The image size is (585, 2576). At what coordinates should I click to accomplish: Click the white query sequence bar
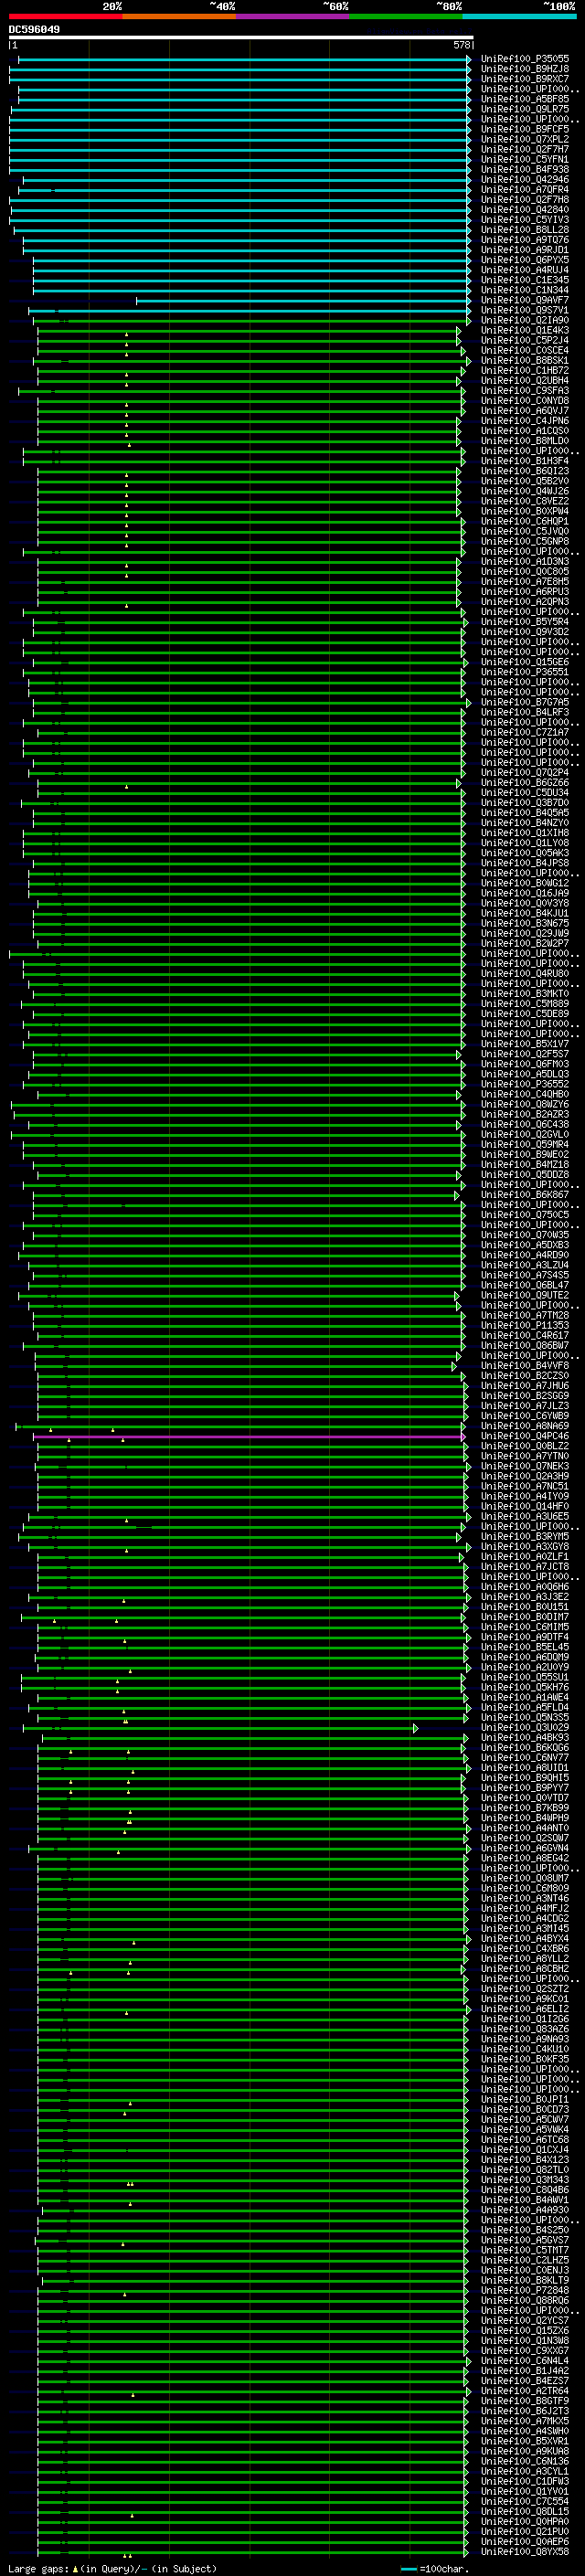point(240,37)
